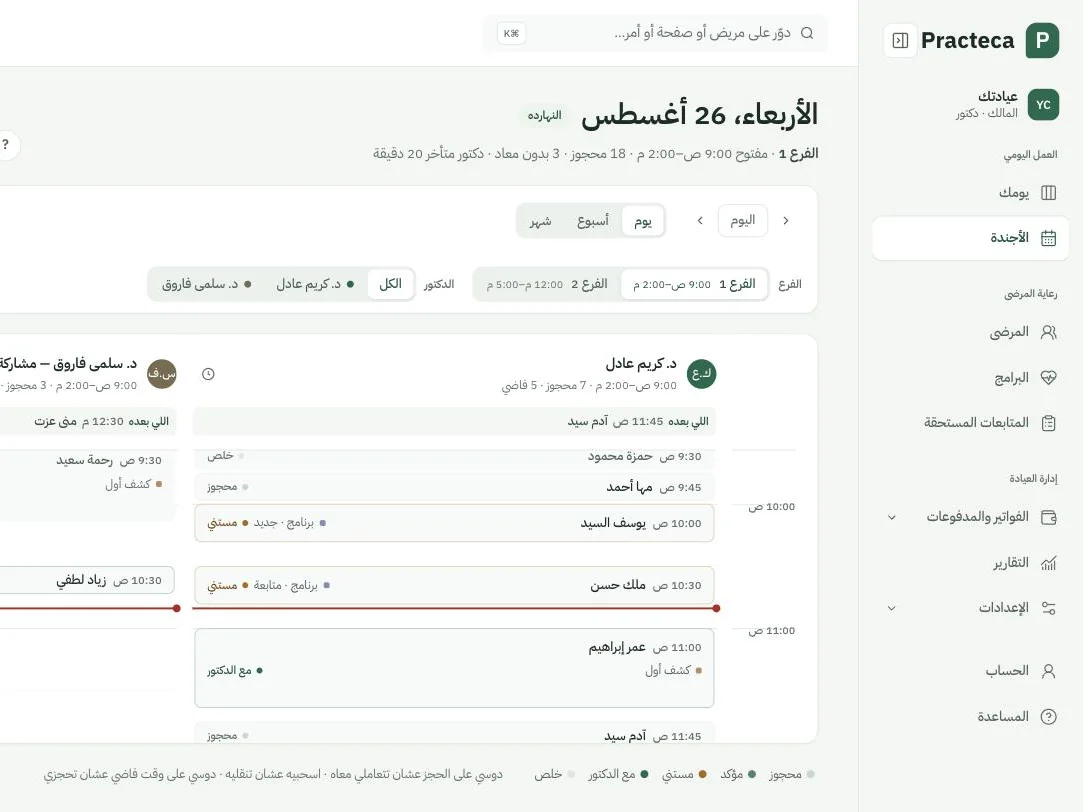The width and height of the screenshot is (1083, 812).
Task: Open يوسف السيد 10:00 appointment
Action: pos(454,523)
